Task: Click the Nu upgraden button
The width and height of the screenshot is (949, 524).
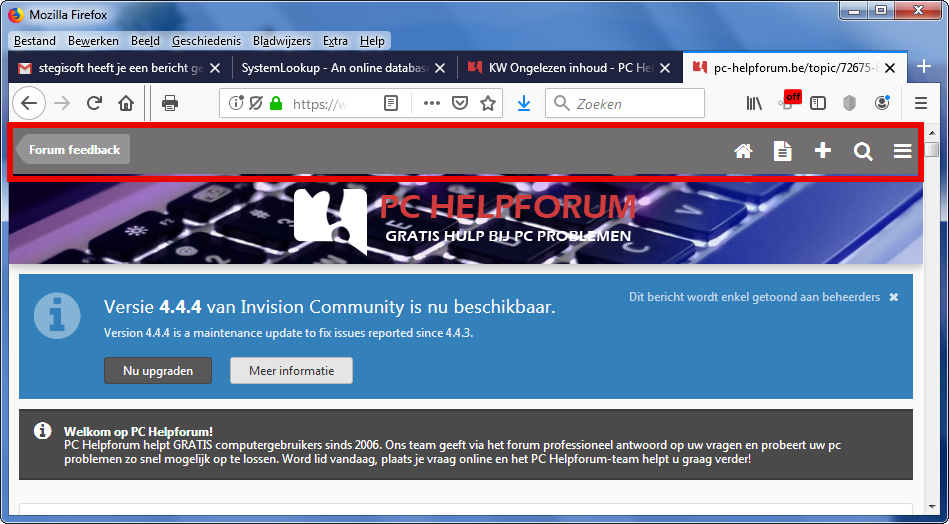Action: (158, 370)
